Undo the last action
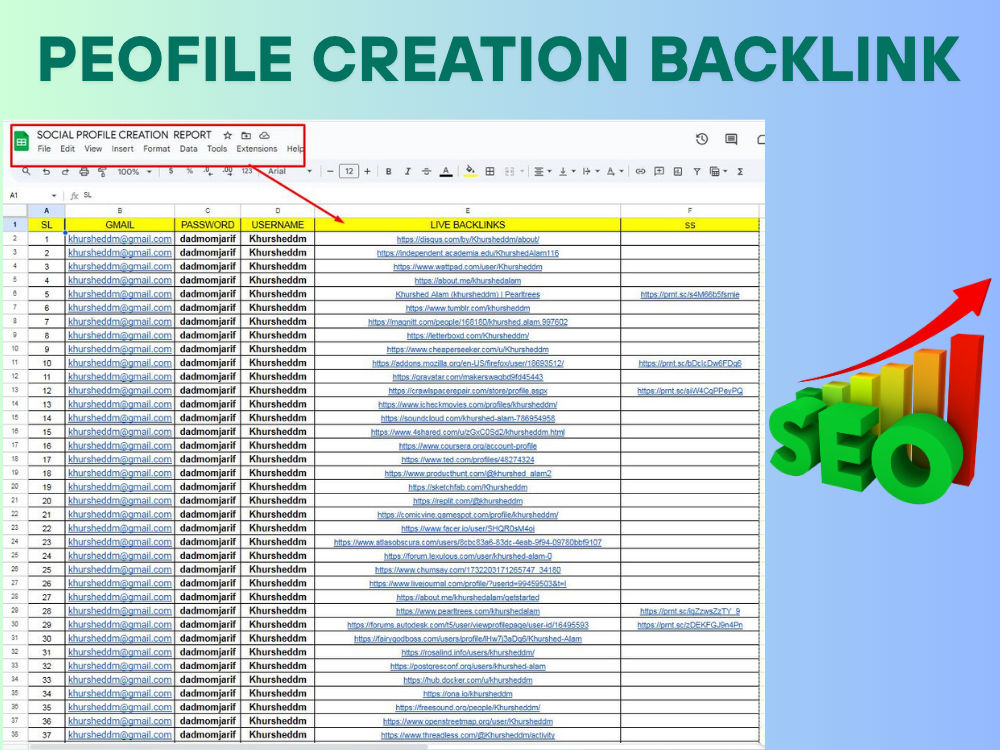This screenshot has height=750, width=1000. point(46,172)
